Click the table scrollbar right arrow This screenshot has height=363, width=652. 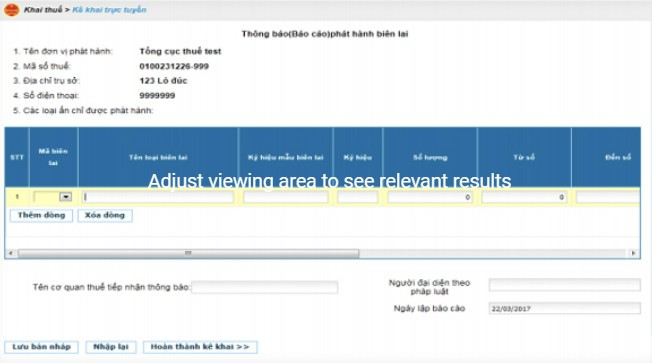(633, 253)
